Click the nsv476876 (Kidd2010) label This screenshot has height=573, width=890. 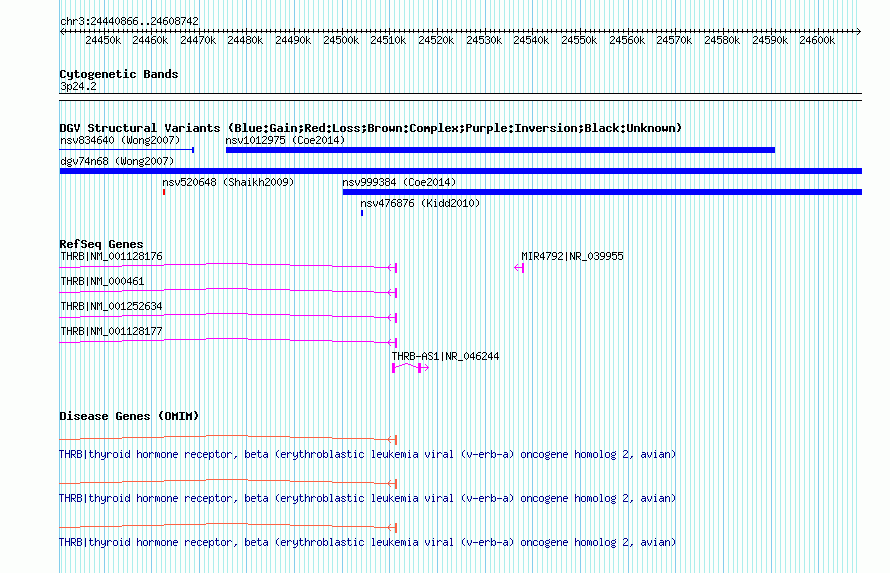[x=420, y=203]
